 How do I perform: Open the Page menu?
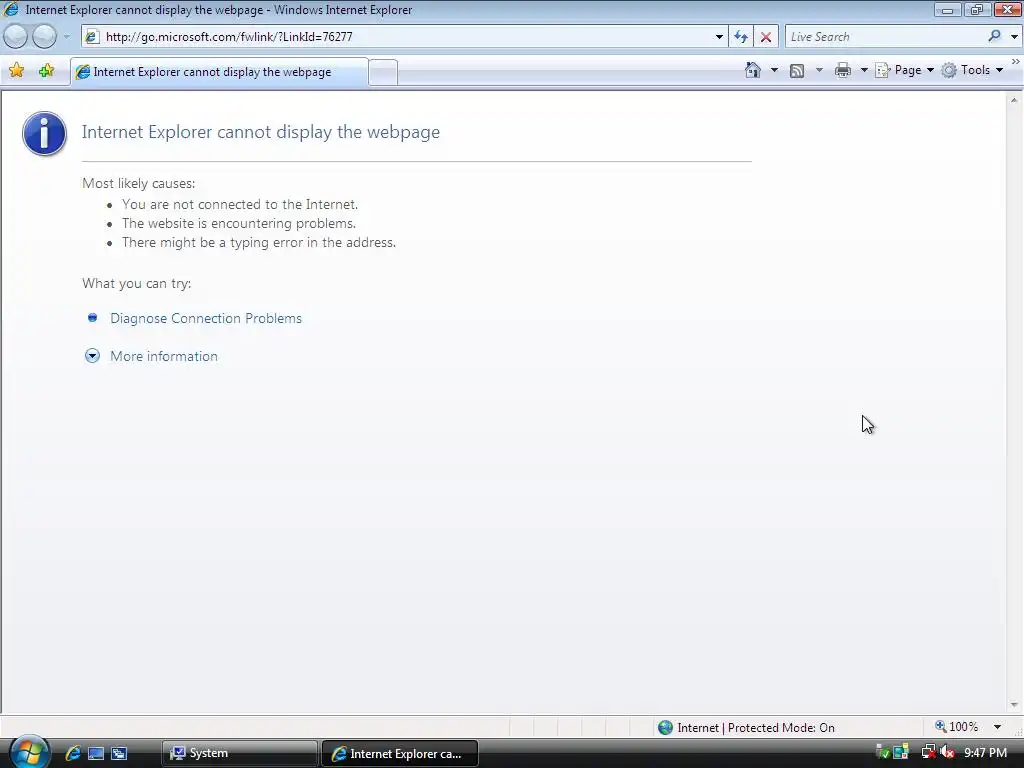(904, 70)
